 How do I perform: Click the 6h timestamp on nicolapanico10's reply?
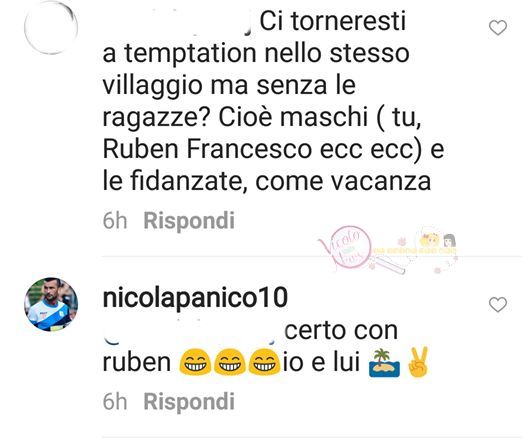tap(115, 402)
